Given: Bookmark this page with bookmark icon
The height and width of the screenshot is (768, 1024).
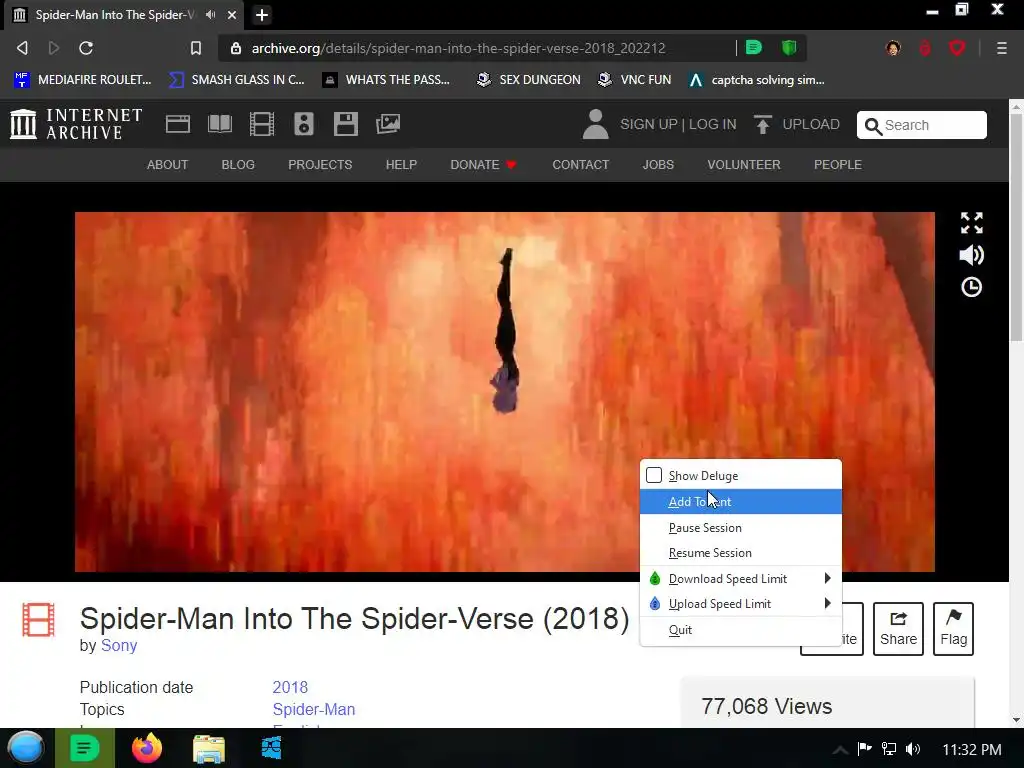Looking at the screenshot, I should tap(196, 48).
